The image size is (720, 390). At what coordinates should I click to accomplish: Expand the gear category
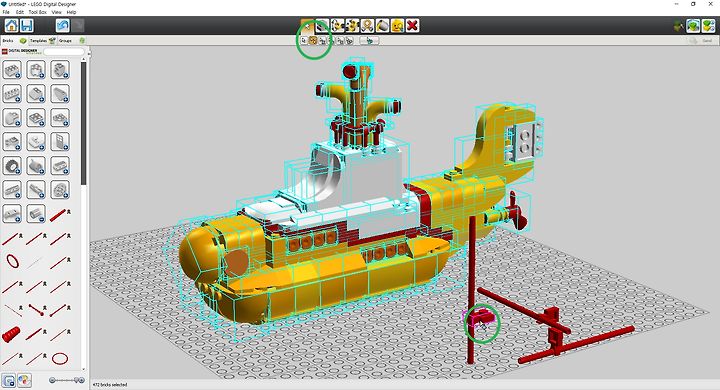60,189
